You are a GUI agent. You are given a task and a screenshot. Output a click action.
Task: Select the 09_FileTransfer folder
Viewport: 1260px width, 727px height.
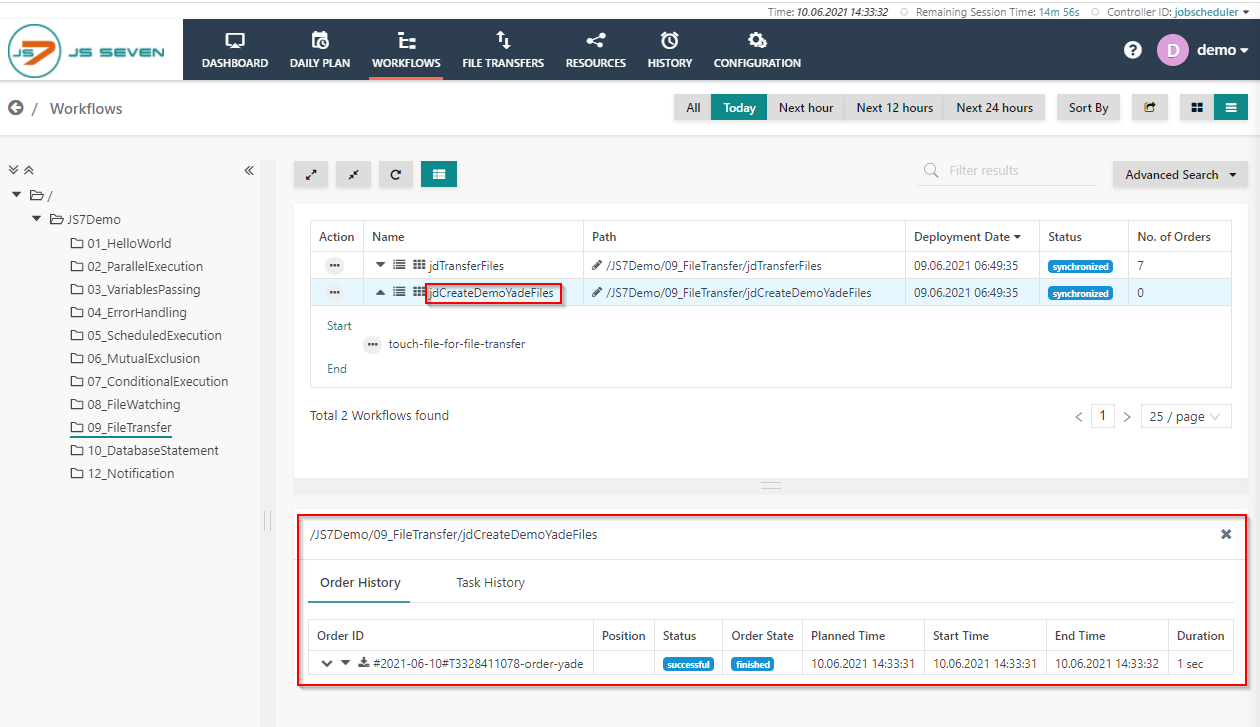(121, 427)
